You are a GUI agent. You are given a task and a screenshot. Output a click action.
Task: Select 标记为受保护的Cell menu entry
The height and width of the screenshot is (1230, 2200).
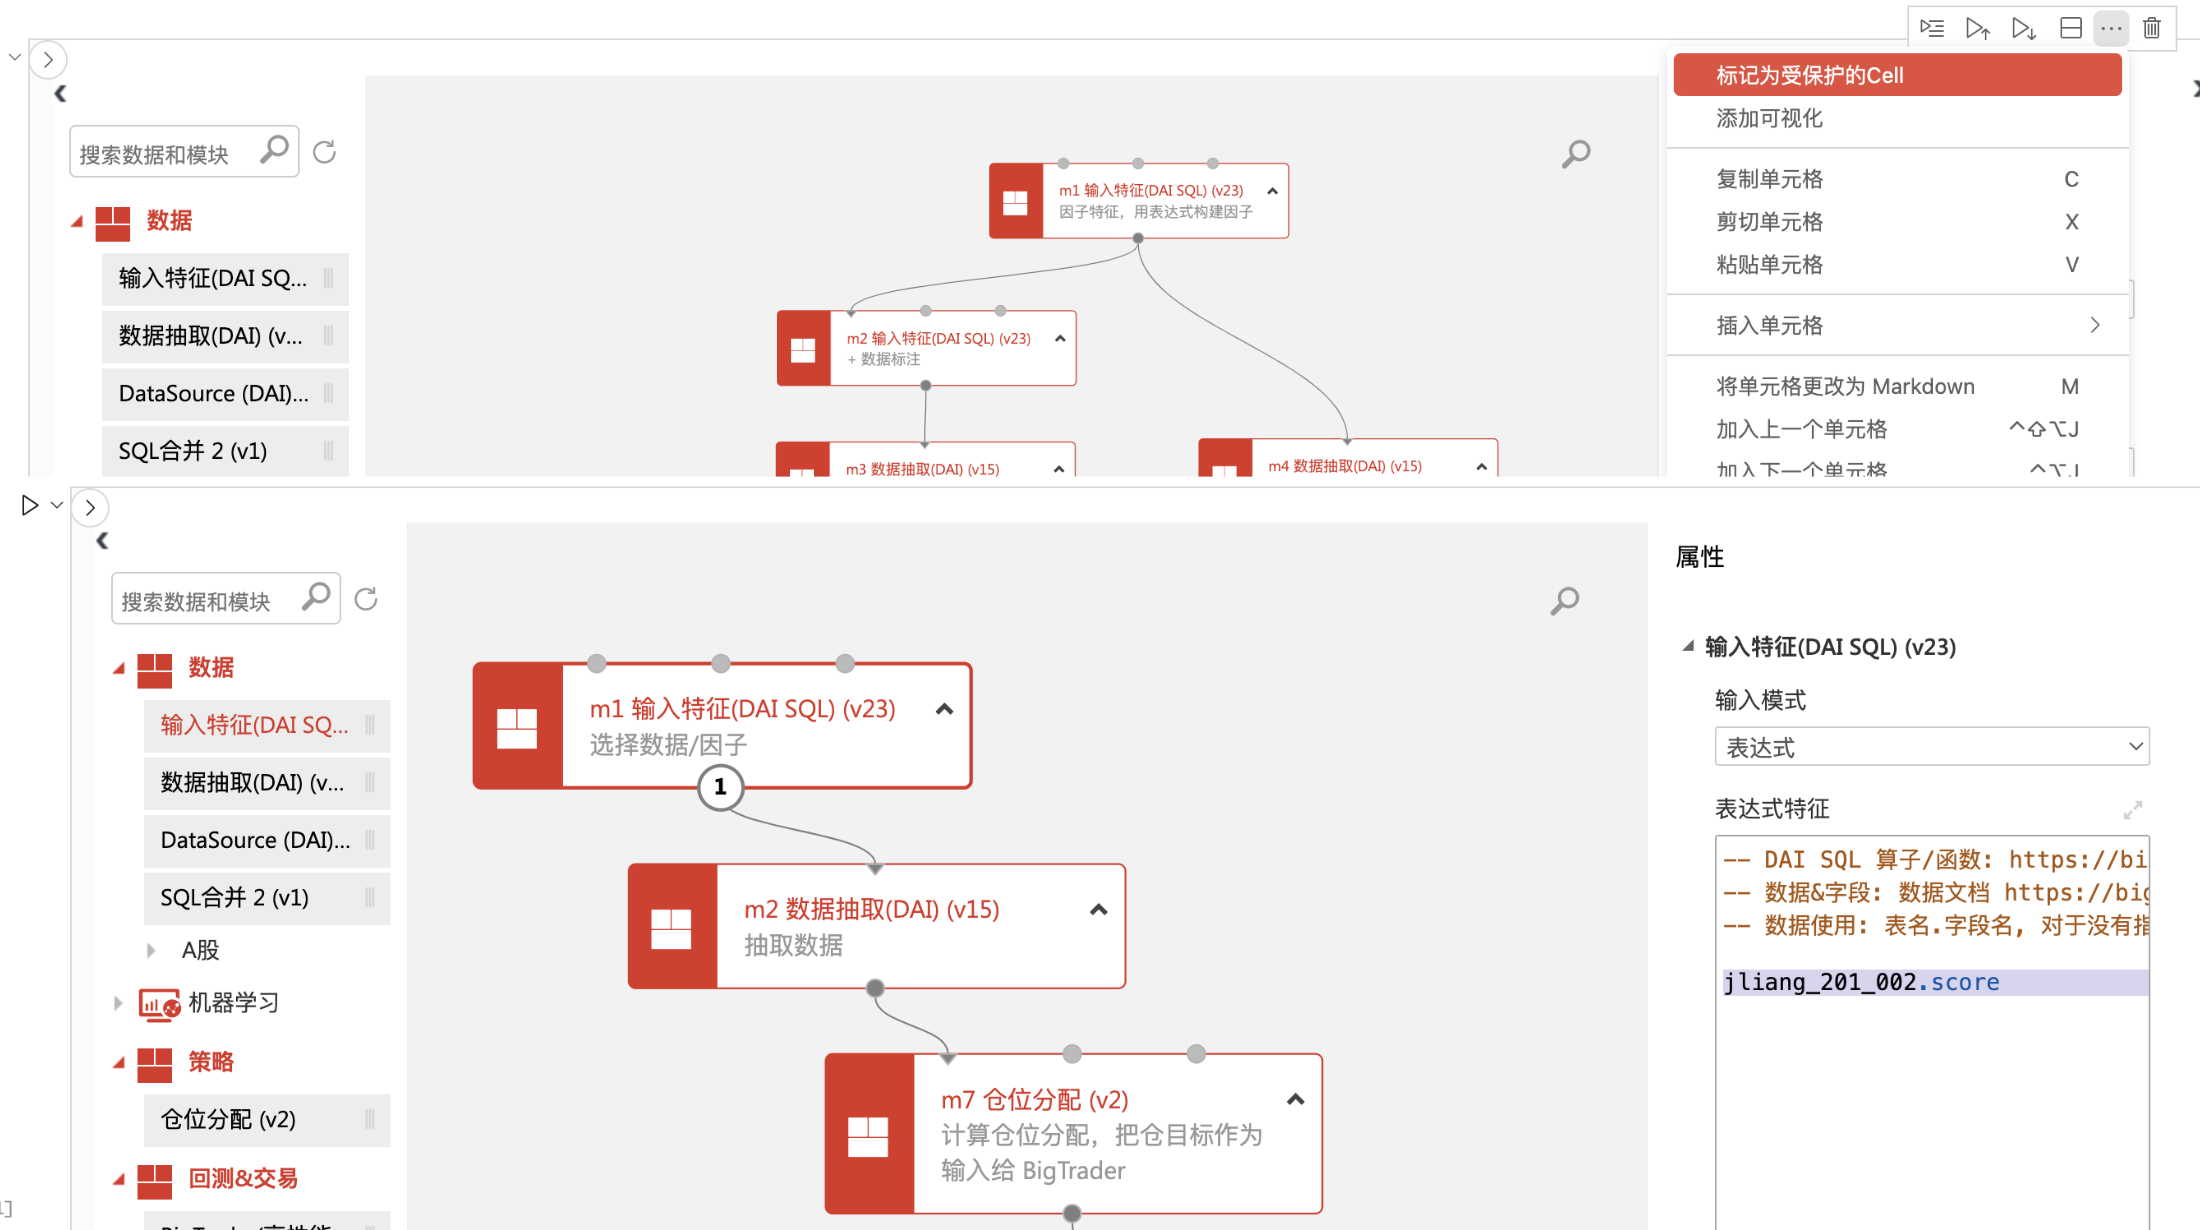click(x=1896, y=76)
